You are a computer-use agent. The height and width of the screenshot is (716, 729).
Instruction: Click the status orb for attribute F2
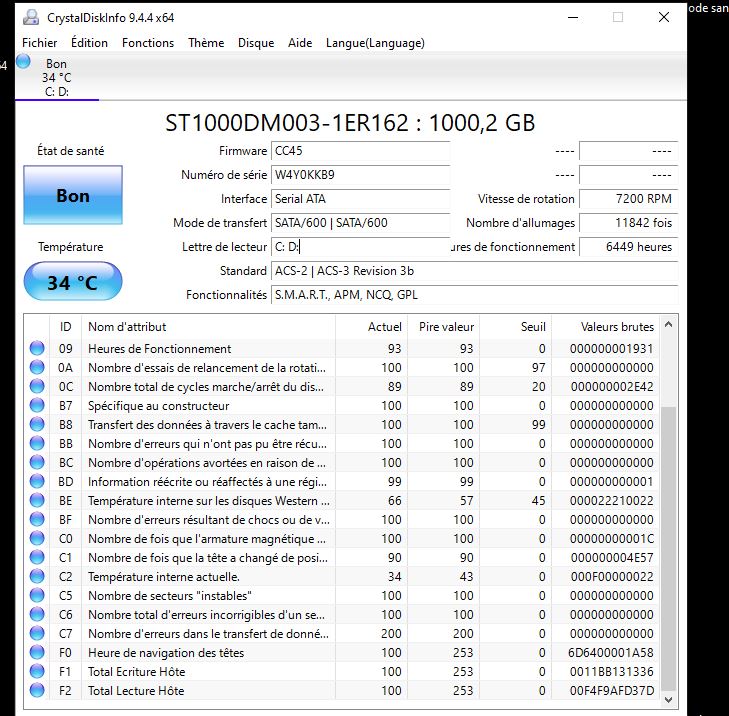(37, 690)
